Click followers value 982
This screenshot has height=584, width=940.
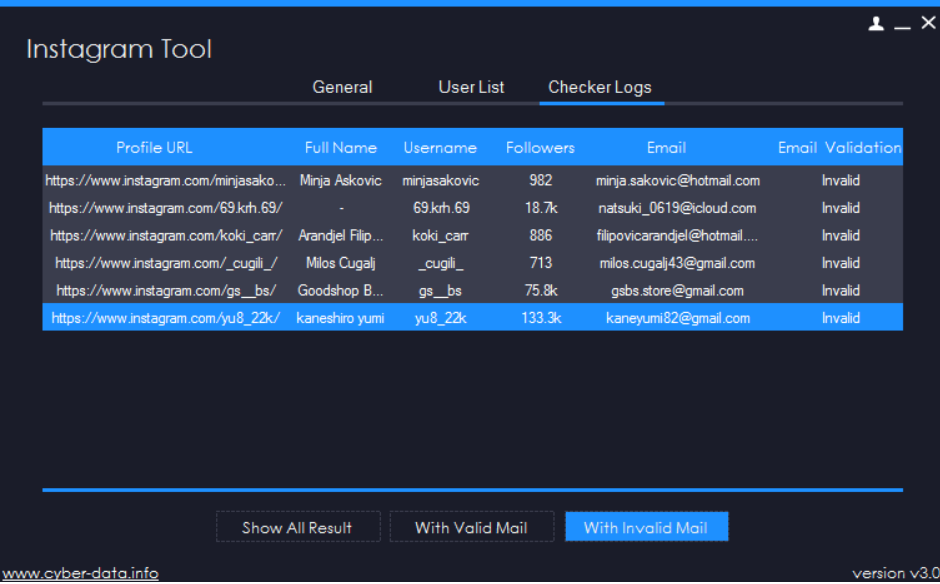[541, 180]
